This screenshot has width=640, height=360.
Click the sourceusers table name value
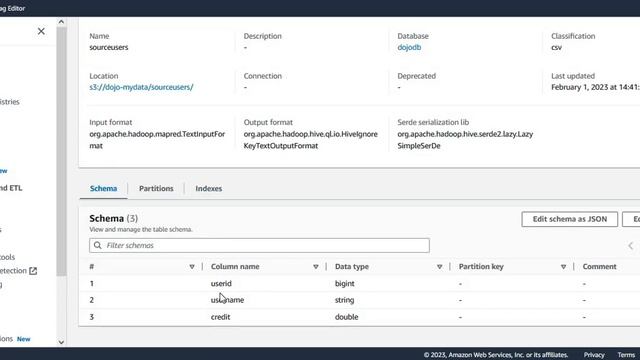(109, 47)
